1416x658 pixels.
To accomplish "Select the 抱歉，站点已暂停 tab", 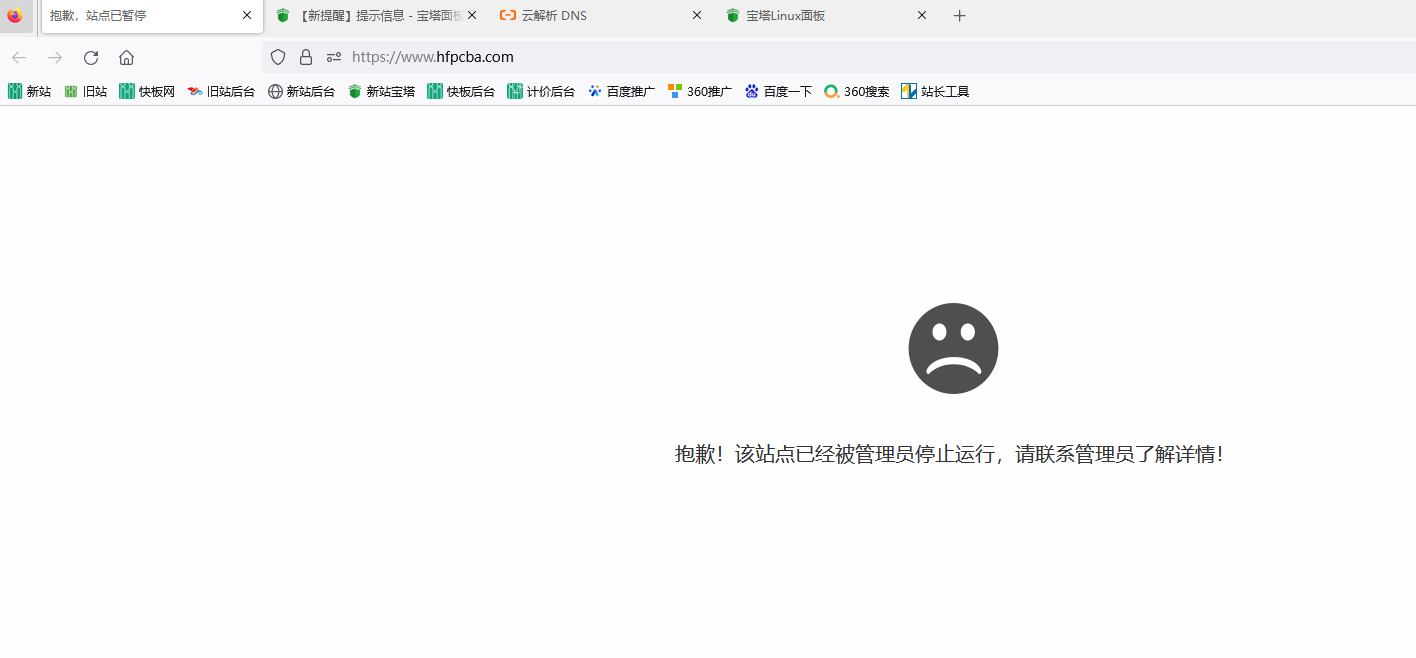I will (151, 15).
